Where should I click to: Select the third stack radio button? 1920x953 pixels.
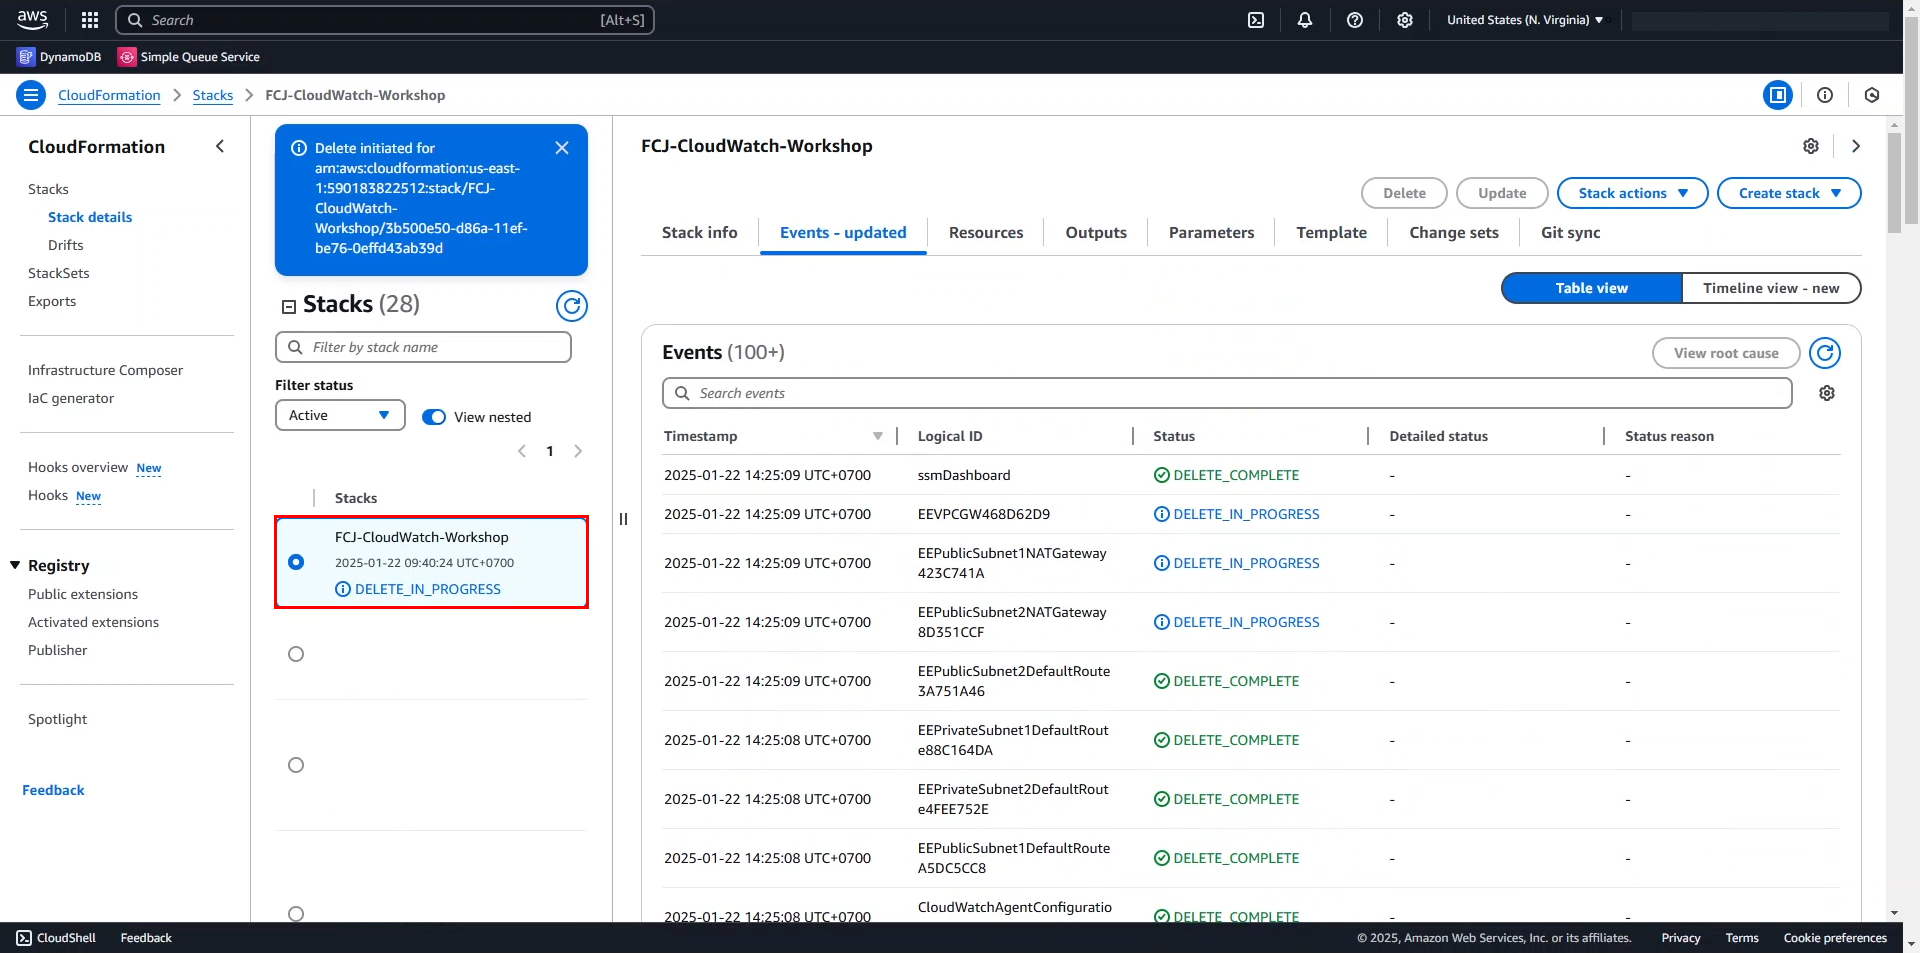pyautogui.click(x=296, y=765)
